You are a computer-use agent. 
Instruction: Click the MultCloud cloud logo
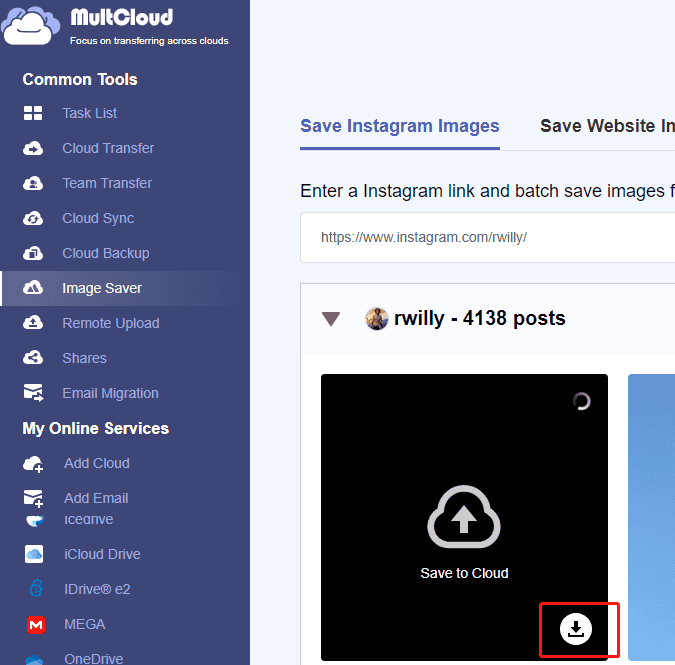[x=30, y=25]
